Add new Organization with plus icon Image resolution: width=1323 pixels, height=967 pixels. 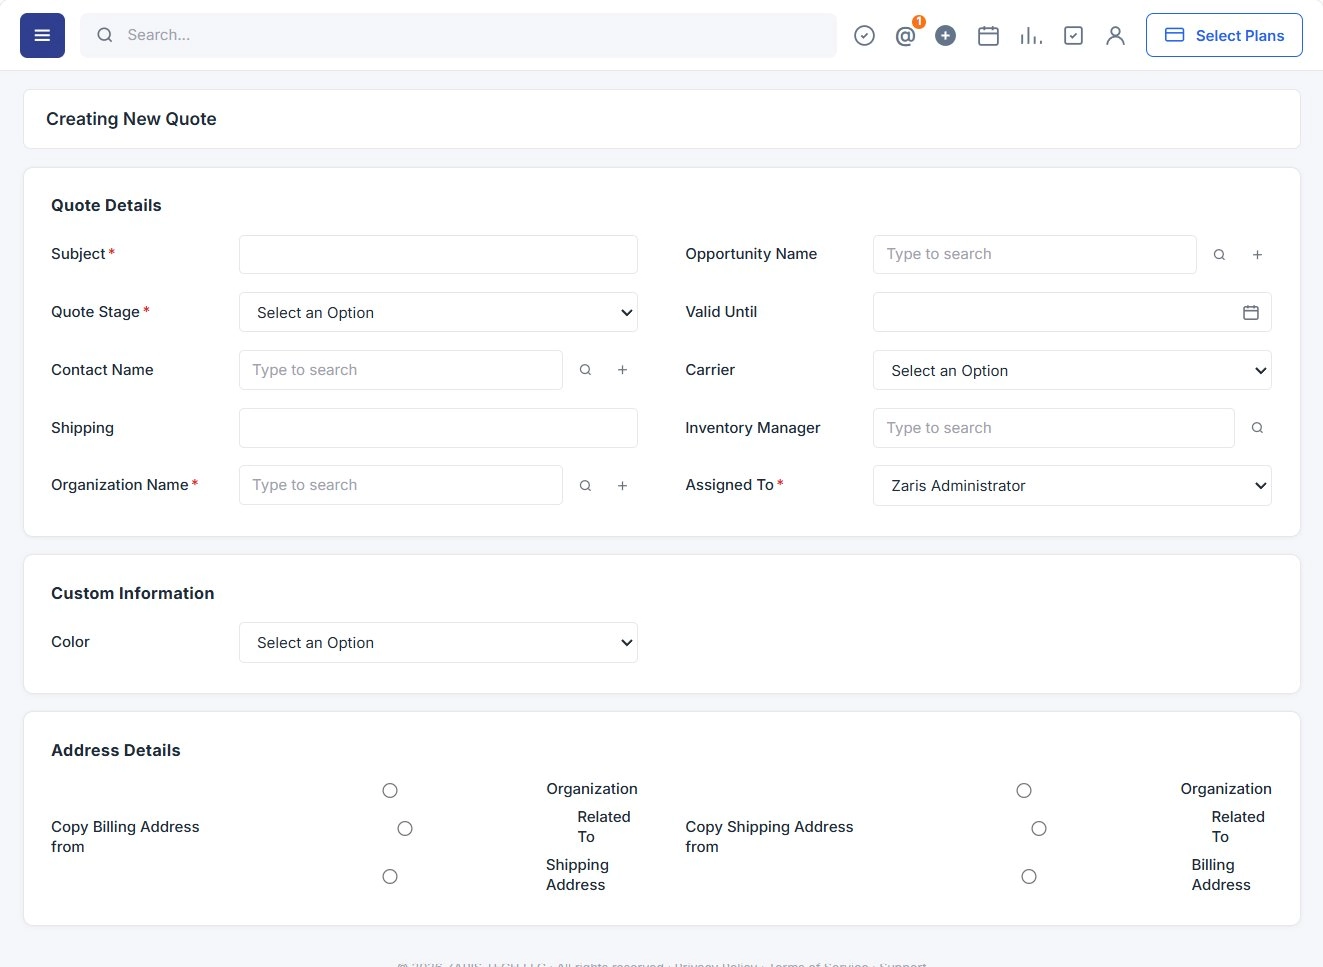click(x=622, y=485)
